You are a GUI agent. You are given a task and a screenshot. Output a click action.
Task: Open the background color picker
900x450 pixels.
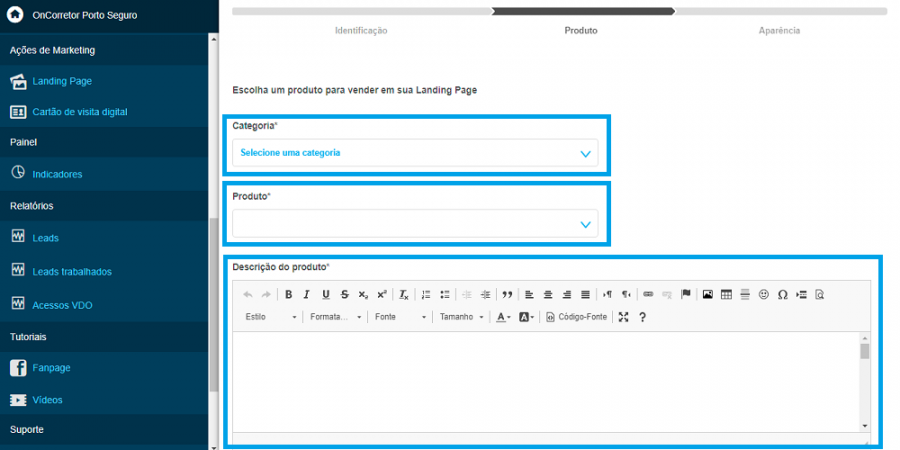pyautogui.click(x=526, y=317)
